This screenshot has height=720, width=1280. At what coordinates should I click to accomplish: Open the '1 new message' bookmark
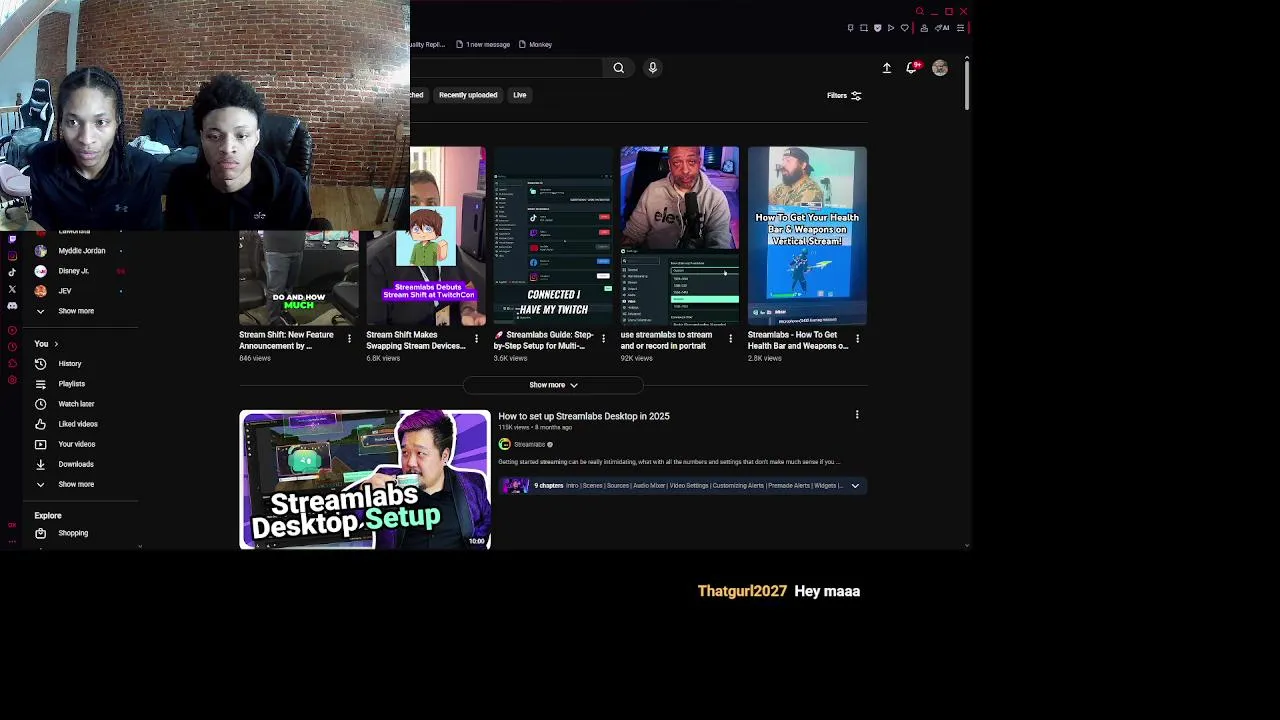pos(483,44)
